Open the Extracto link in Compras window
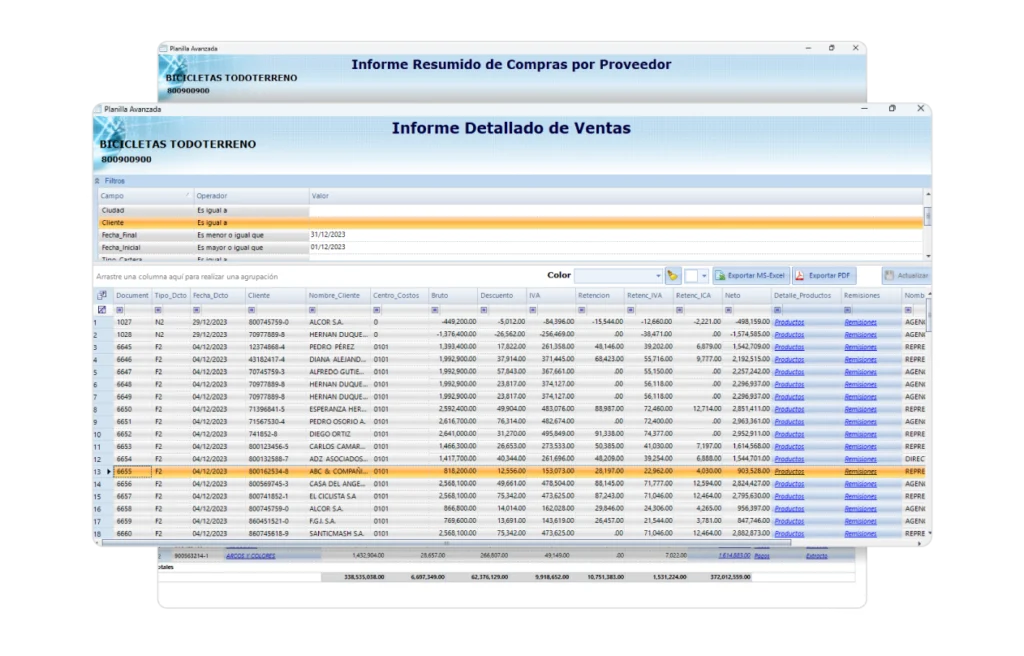Viewport: 1024px width, 656px height. (816, 556)
